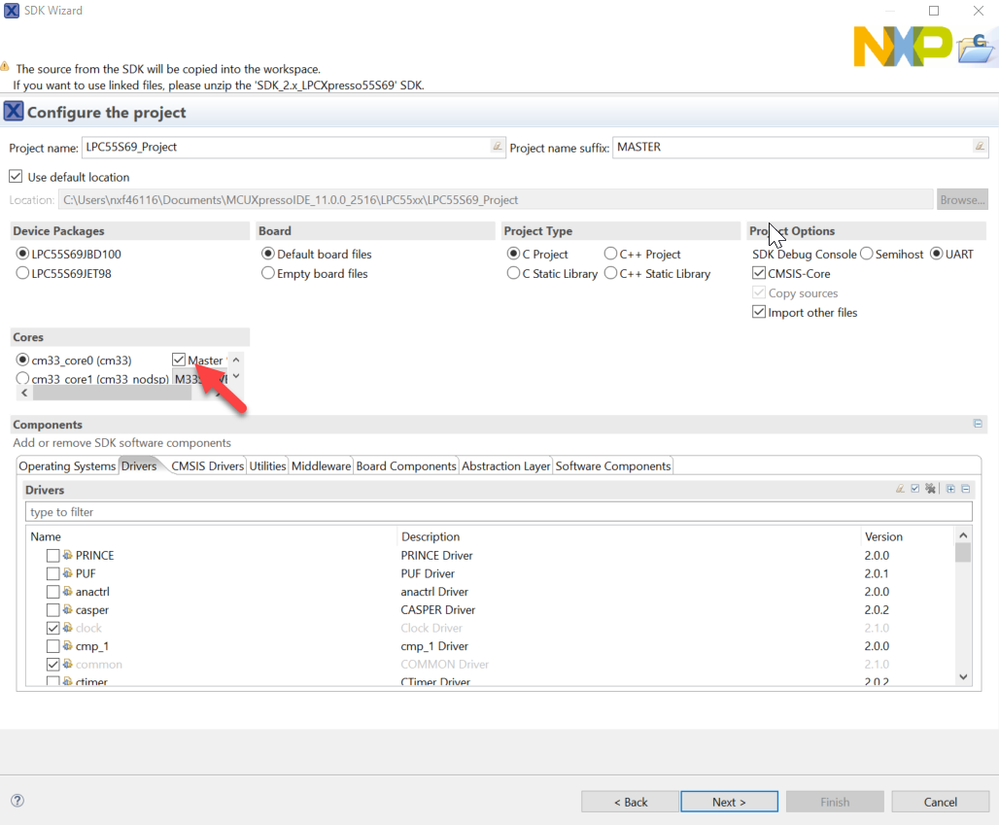
Task: Click the Drivers list scroll-down arrow
Action: [x=963, y=677]
